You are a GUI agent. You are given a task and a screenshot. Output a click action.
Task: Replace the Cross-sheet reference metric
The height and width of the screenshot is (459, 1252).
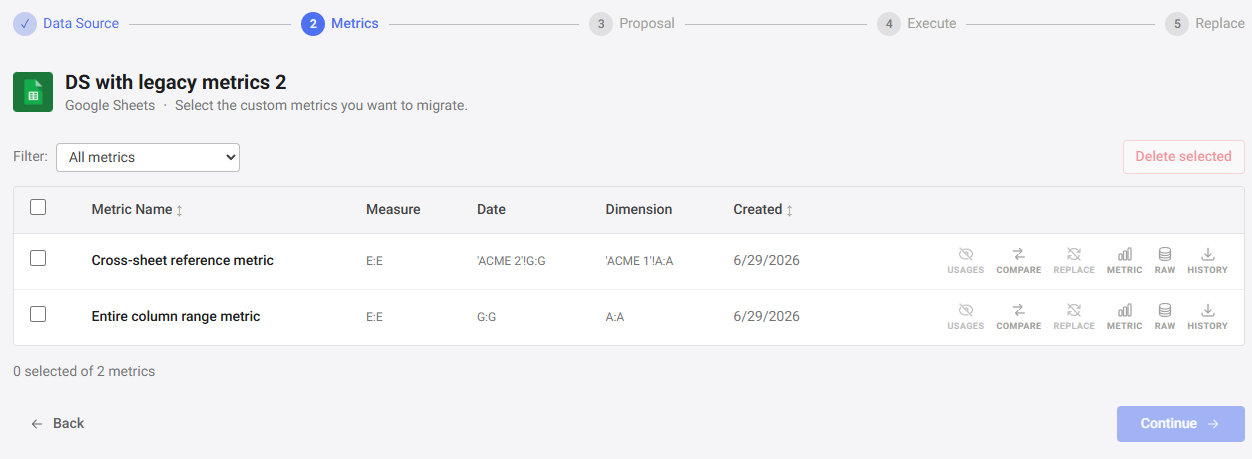(1073, 261)
